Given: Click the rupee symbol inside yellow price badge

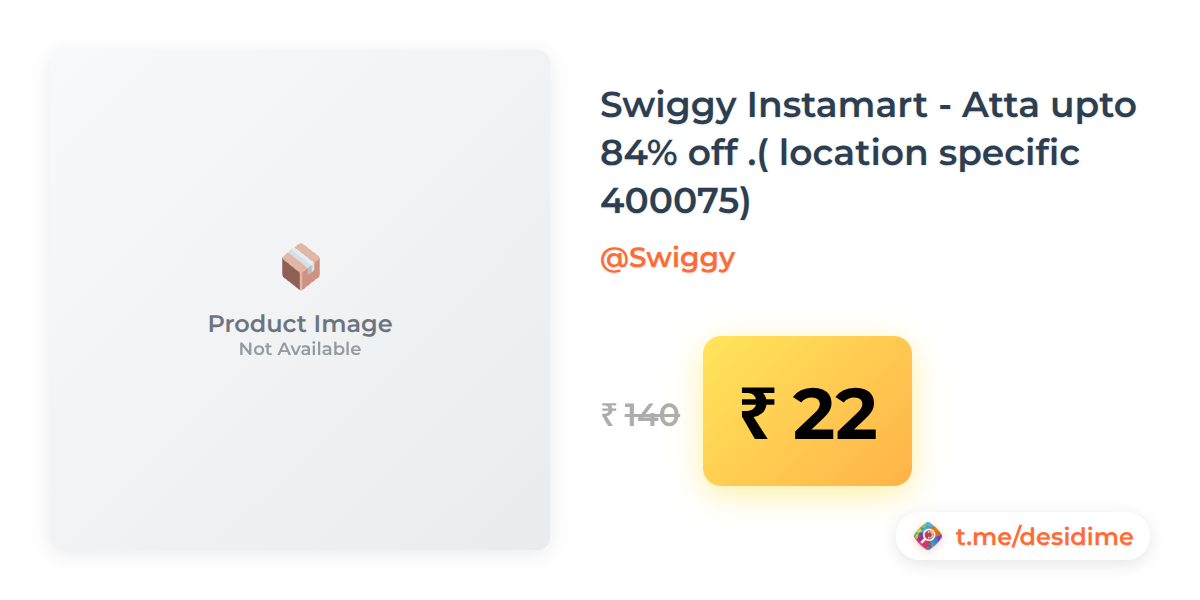Looking at the screenshot, I should (x=757, y=414).
